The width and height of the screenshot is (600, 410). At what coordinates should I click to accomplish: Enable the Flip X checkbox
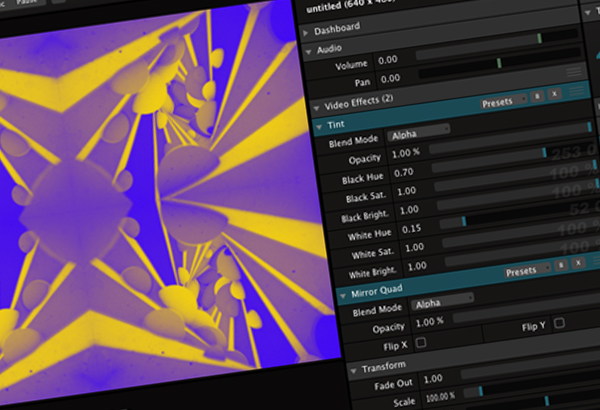[x=420, y=343]
